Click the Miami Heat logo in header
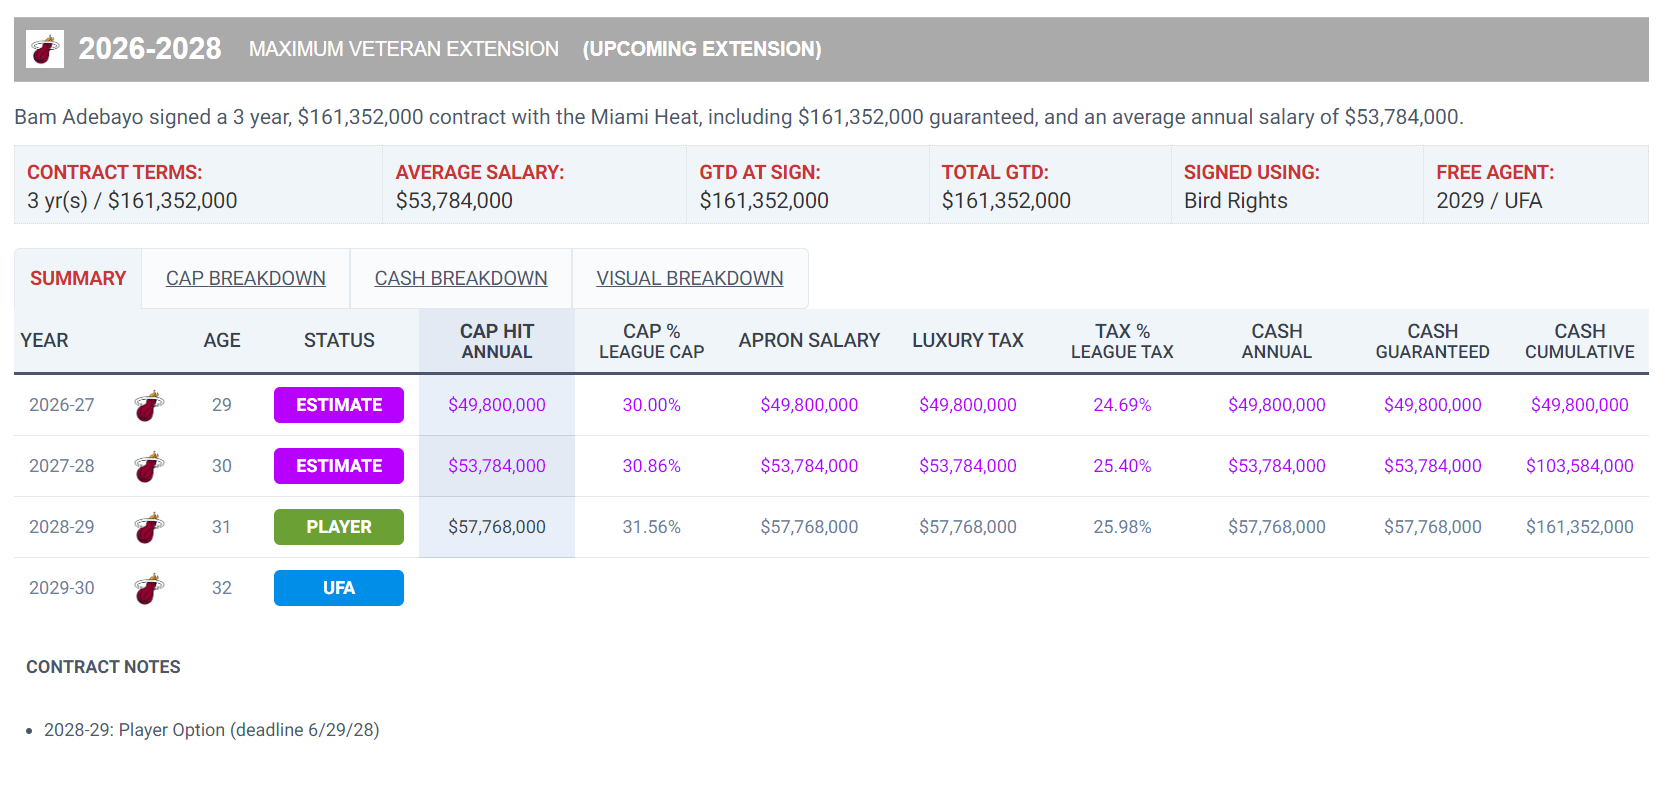 click(x=45, y=49)
